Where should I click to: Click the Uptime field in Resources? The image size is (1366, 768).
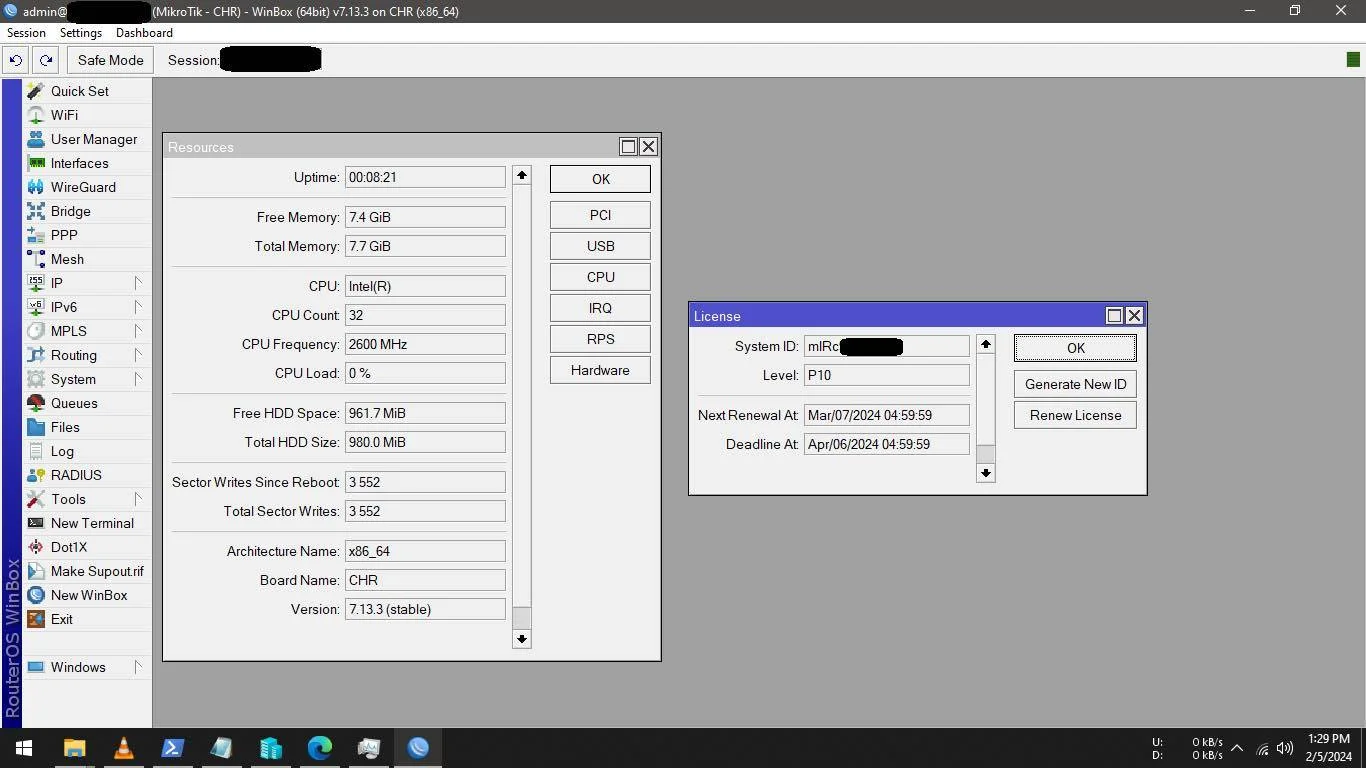(425, 177)
